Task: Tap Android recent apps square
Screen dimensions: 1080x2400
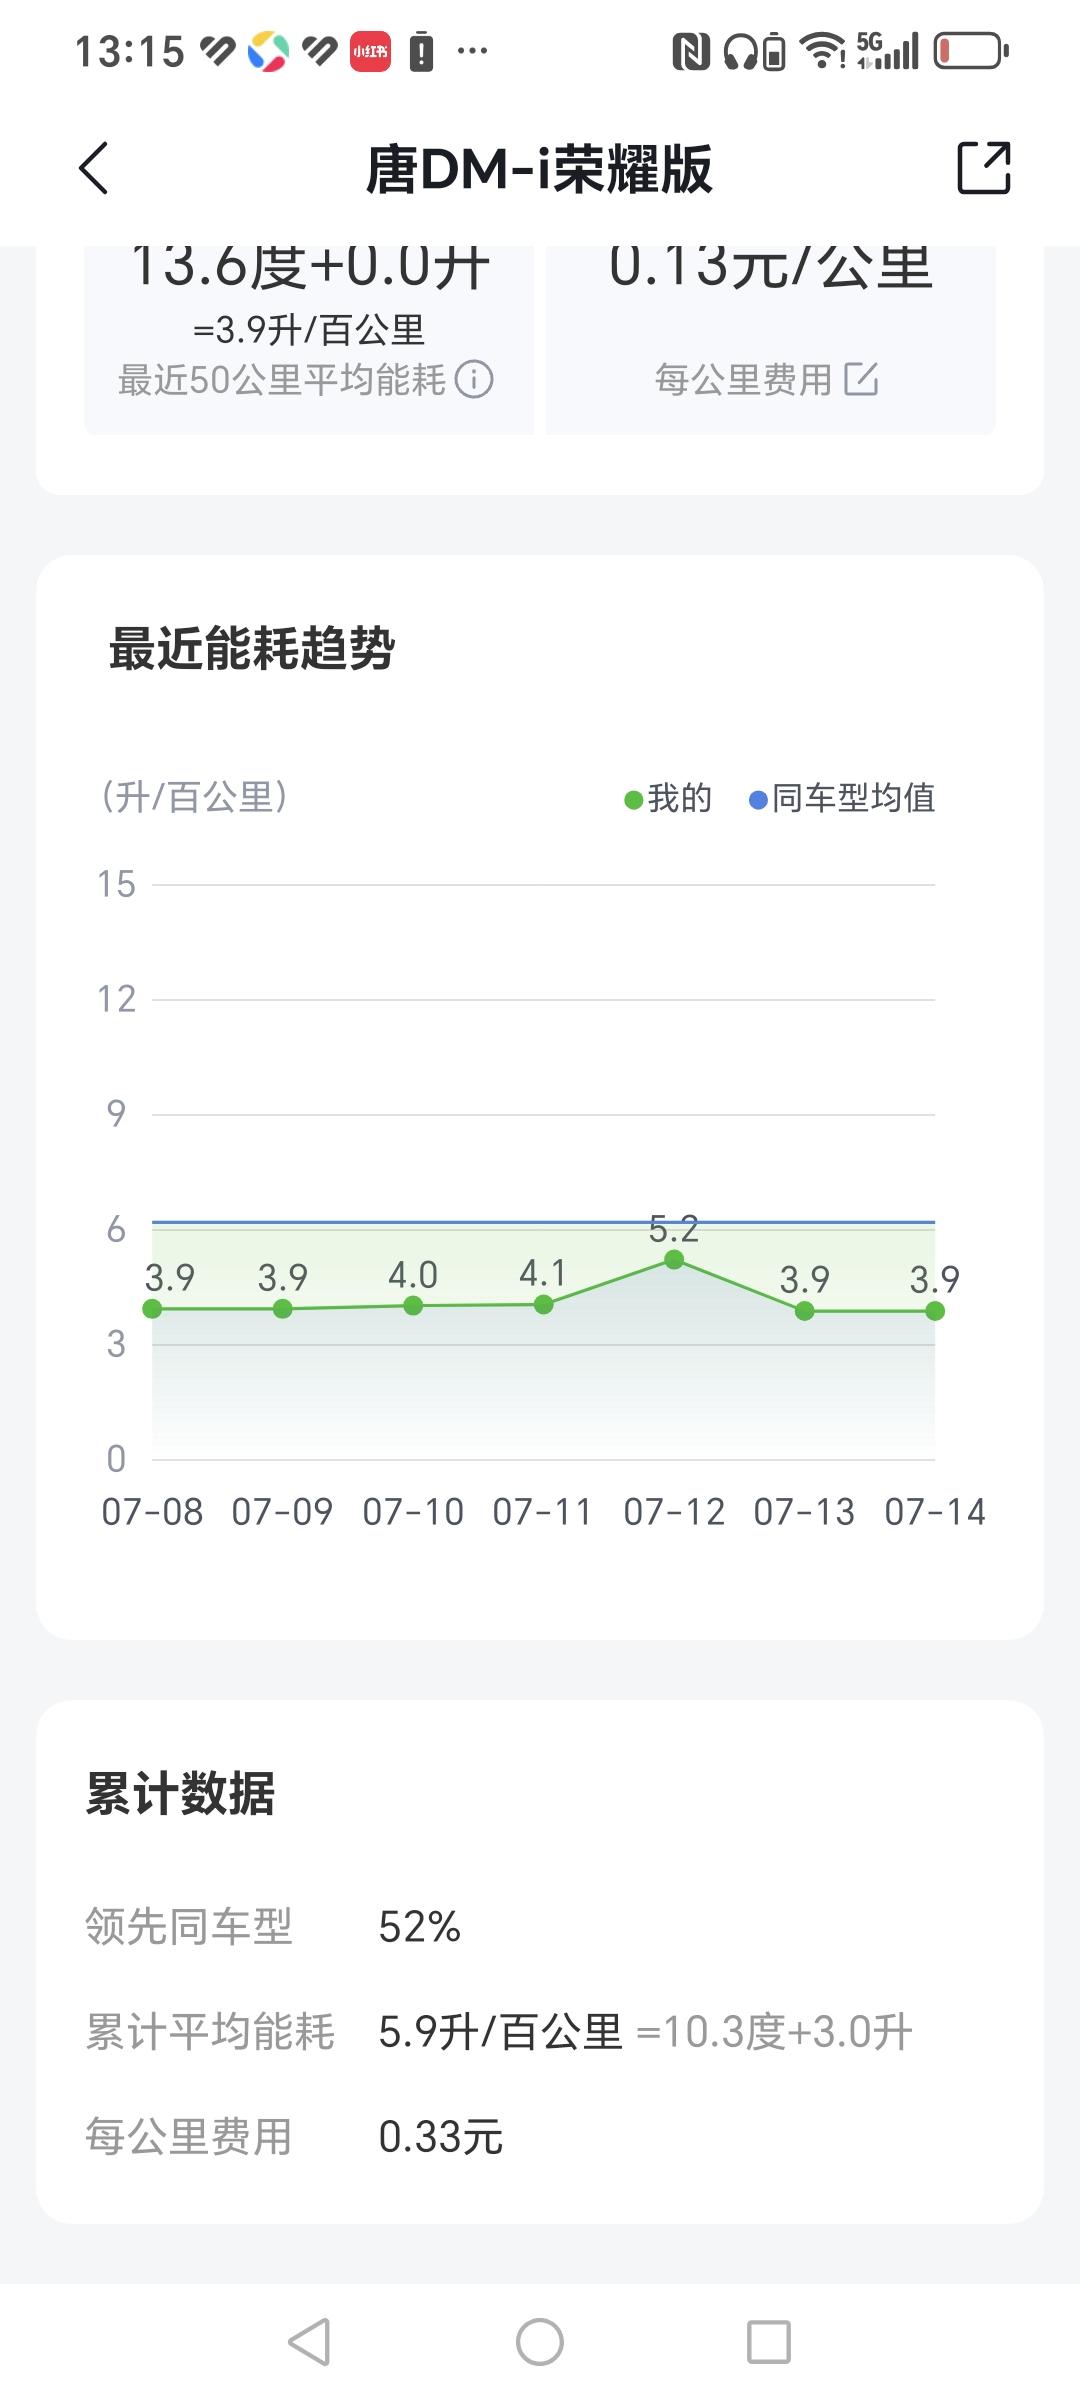Action: pyautogui.click(x=769, y=2341)
